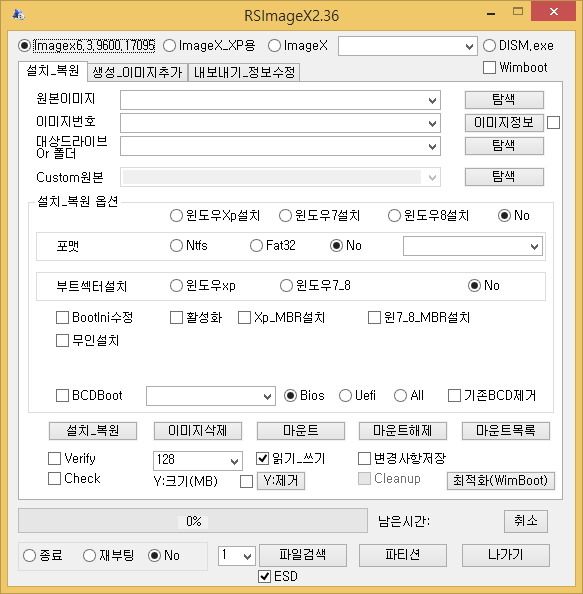Click the 나가기 exit button
The image size is (583, 594).
(x=506, y=555)
